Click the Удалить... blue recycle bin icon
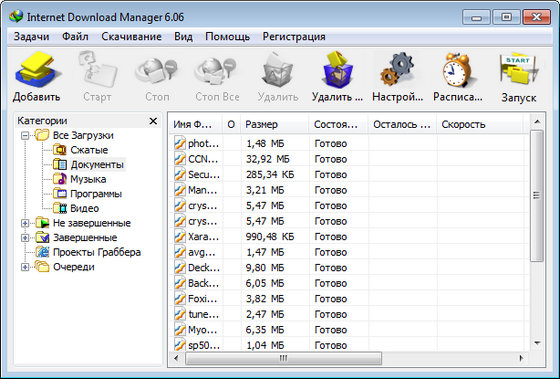The height and width of the screenshot is (379, 560). (337, 70)
